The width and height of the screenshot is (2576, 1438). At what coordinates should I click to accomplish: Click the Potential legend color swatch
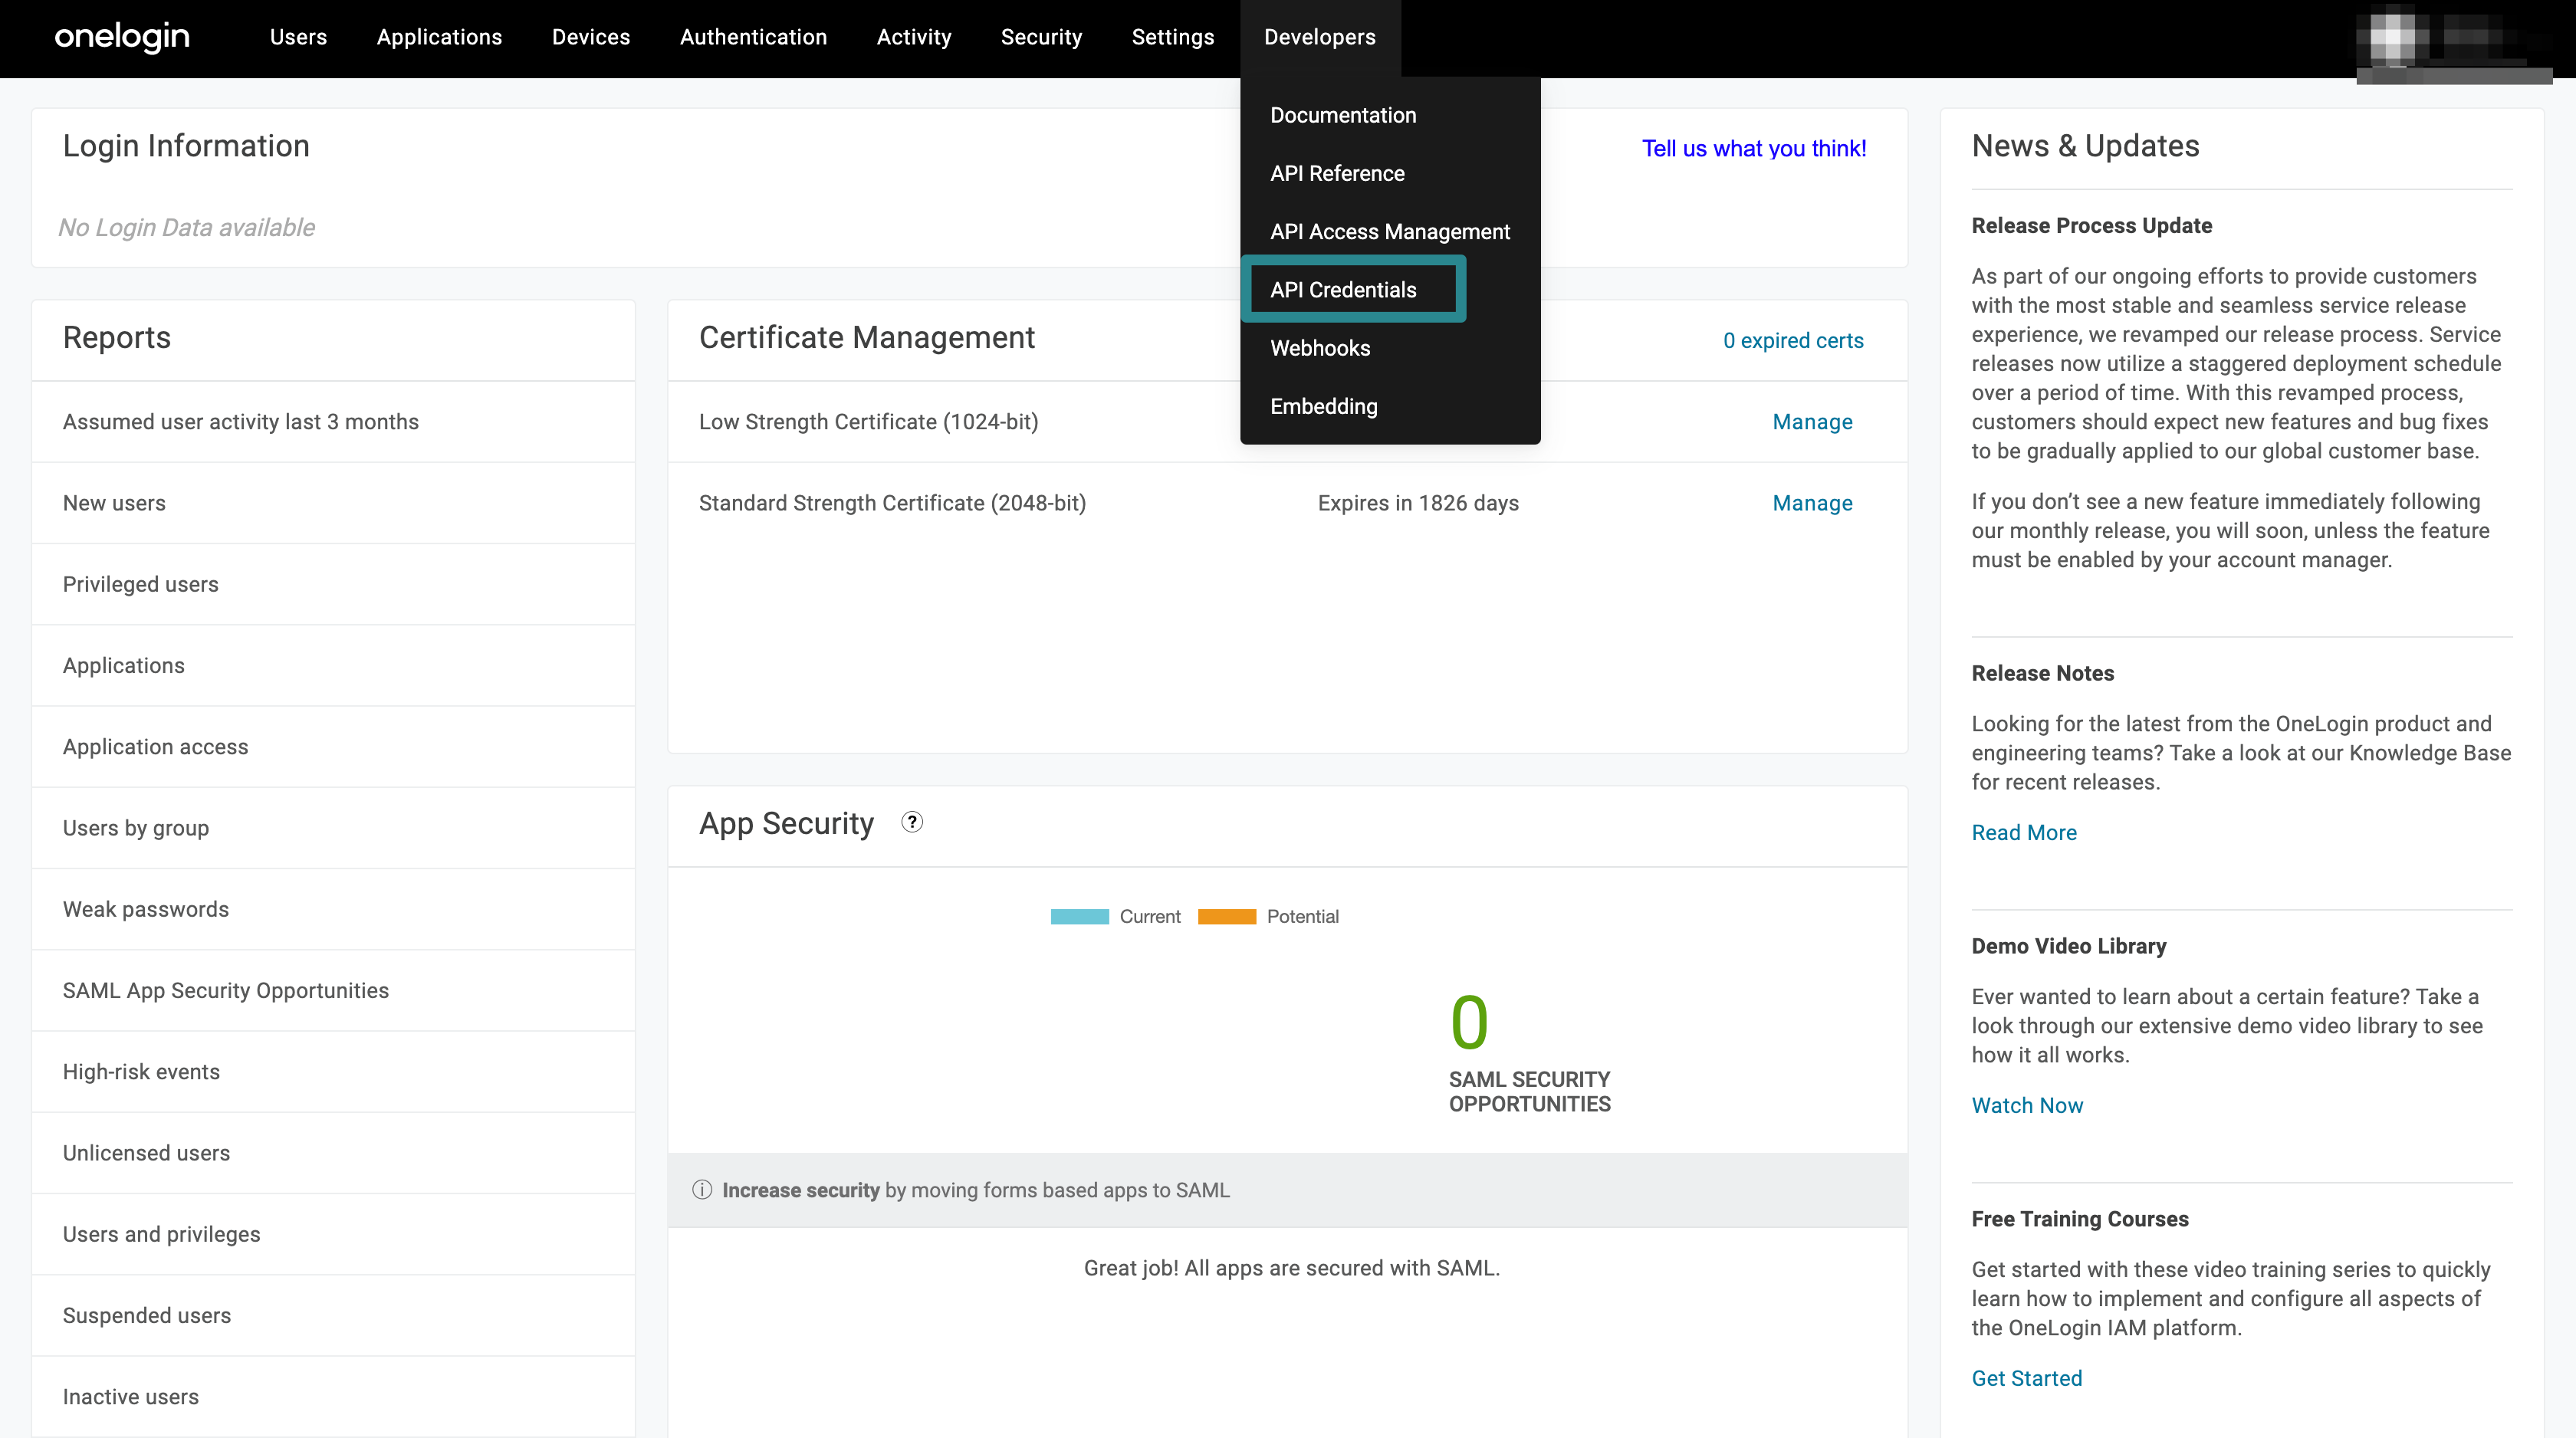(1227, 917)
